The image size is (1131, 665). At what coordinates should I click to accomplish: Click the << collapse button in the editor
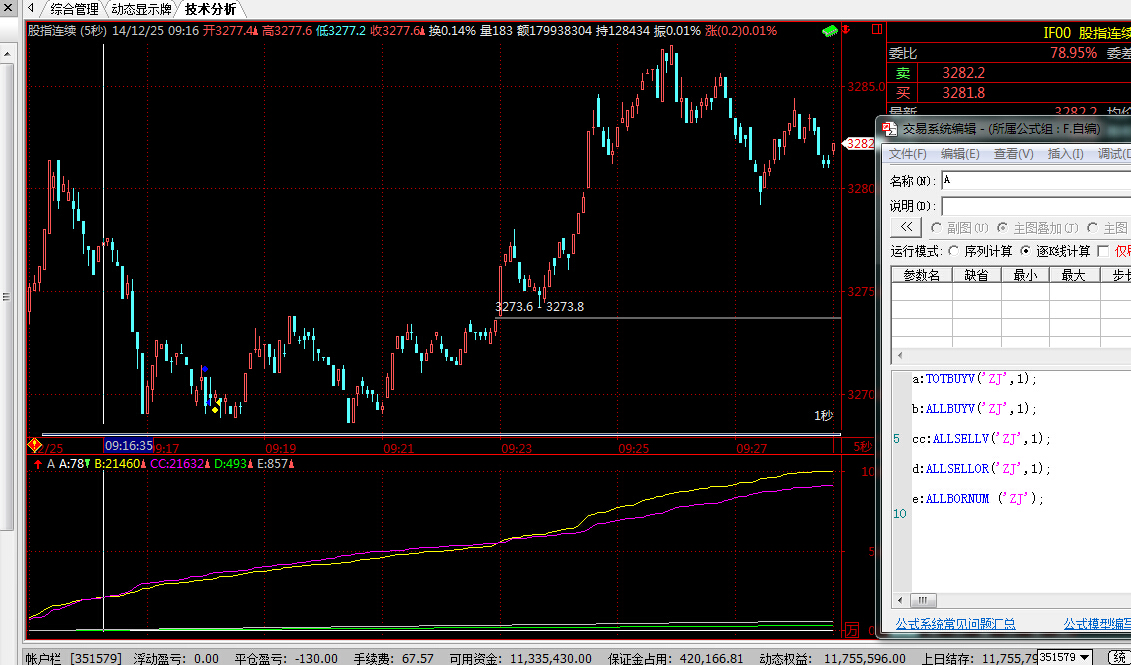point(906,228)
